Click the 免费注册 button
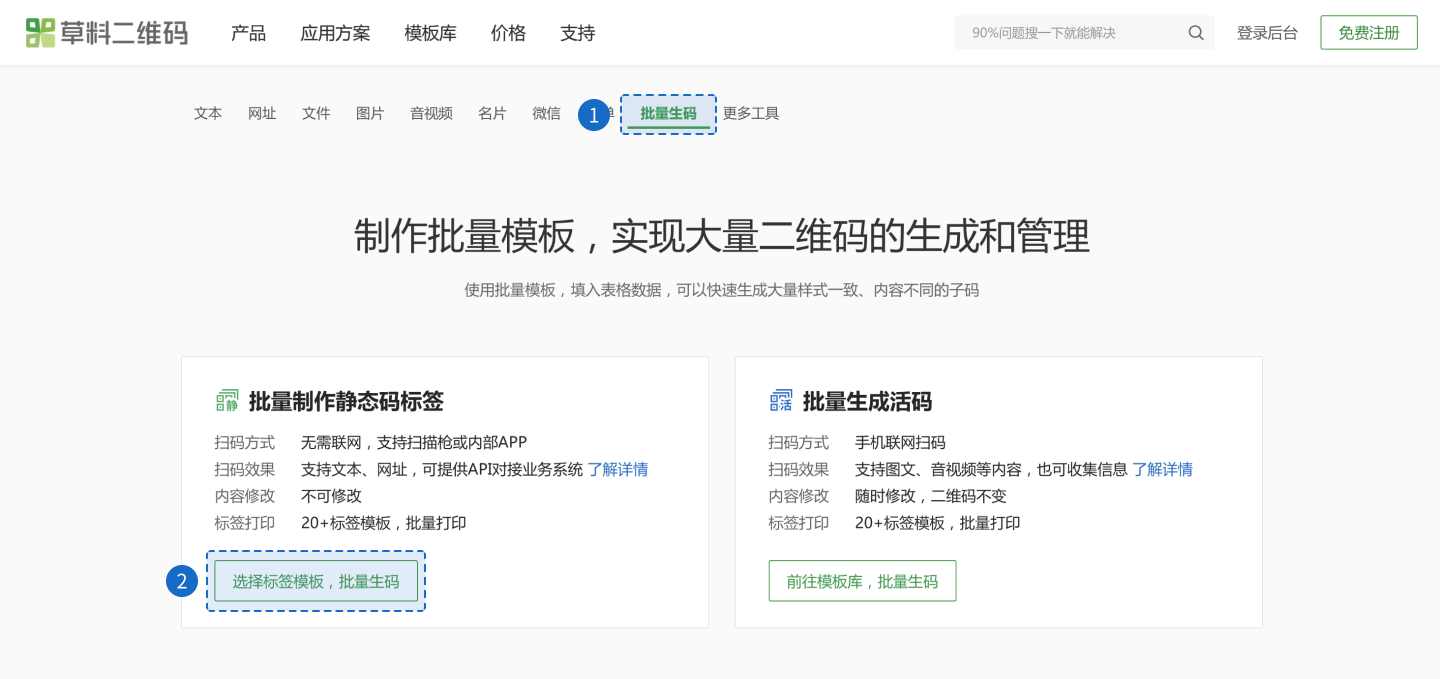This screenshot has height=679, width=1440. click(x=1369, y=33)
